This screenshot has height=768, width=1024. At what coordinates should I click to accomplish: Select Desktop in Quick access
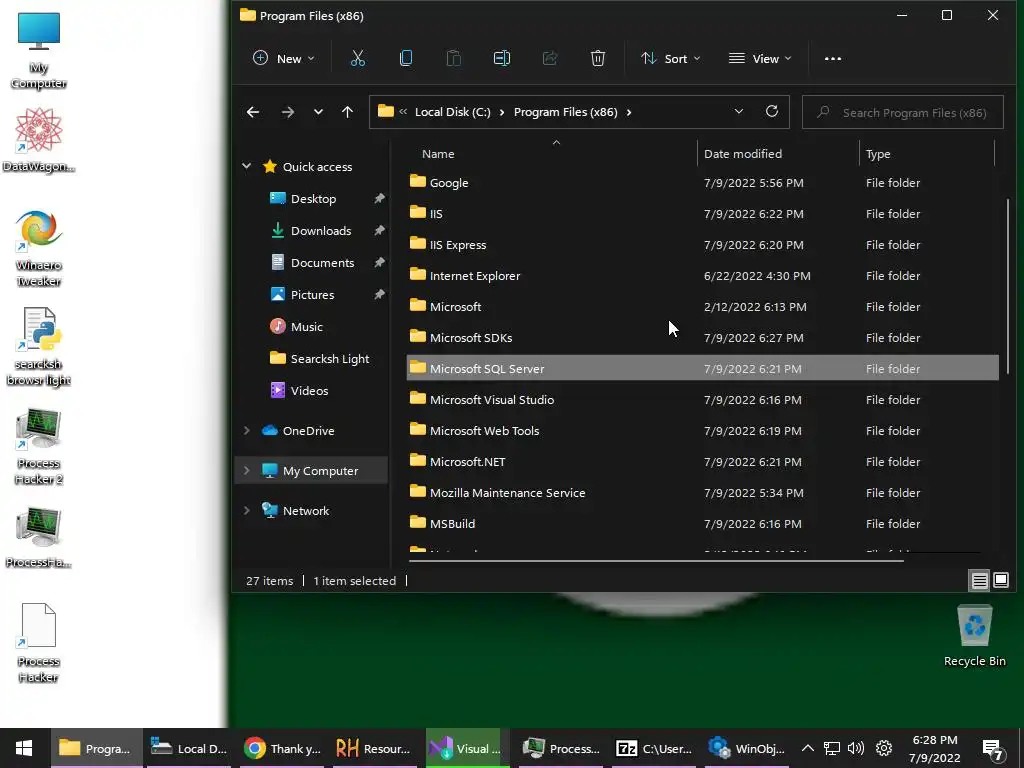(x=313, y=199)
